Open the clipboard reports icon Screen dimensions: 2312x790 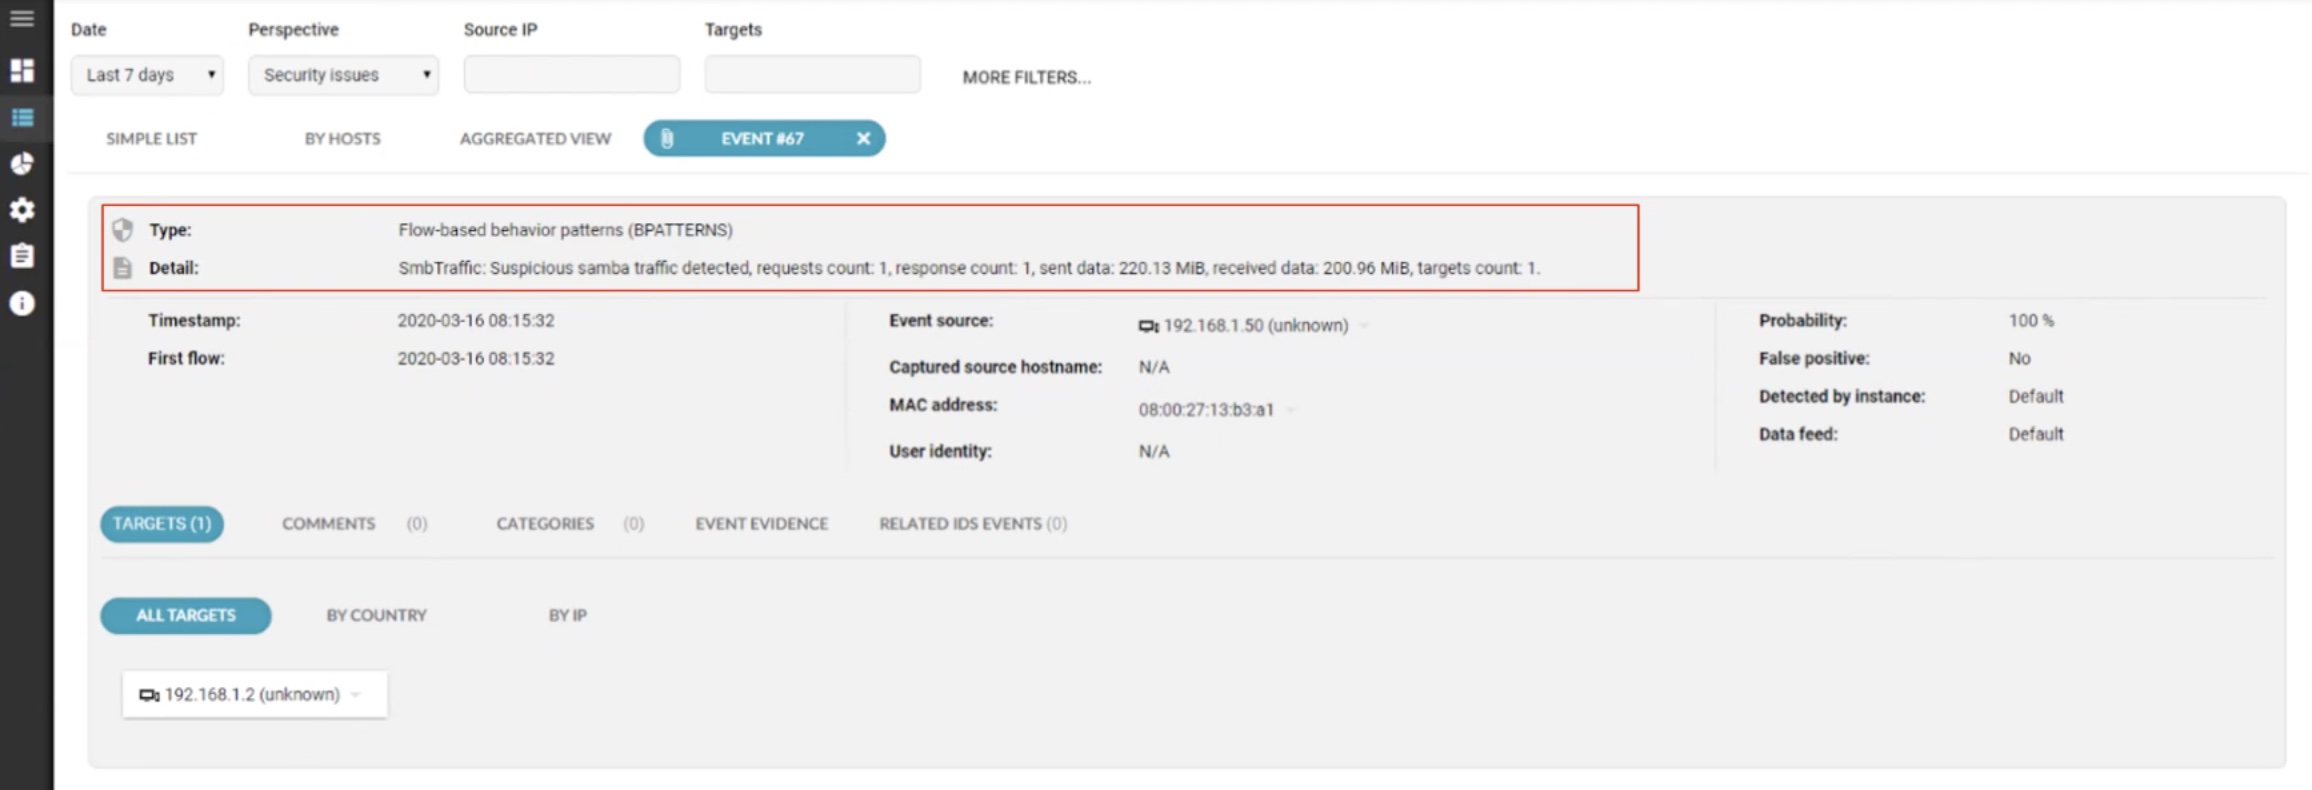(x=22, y=256)
